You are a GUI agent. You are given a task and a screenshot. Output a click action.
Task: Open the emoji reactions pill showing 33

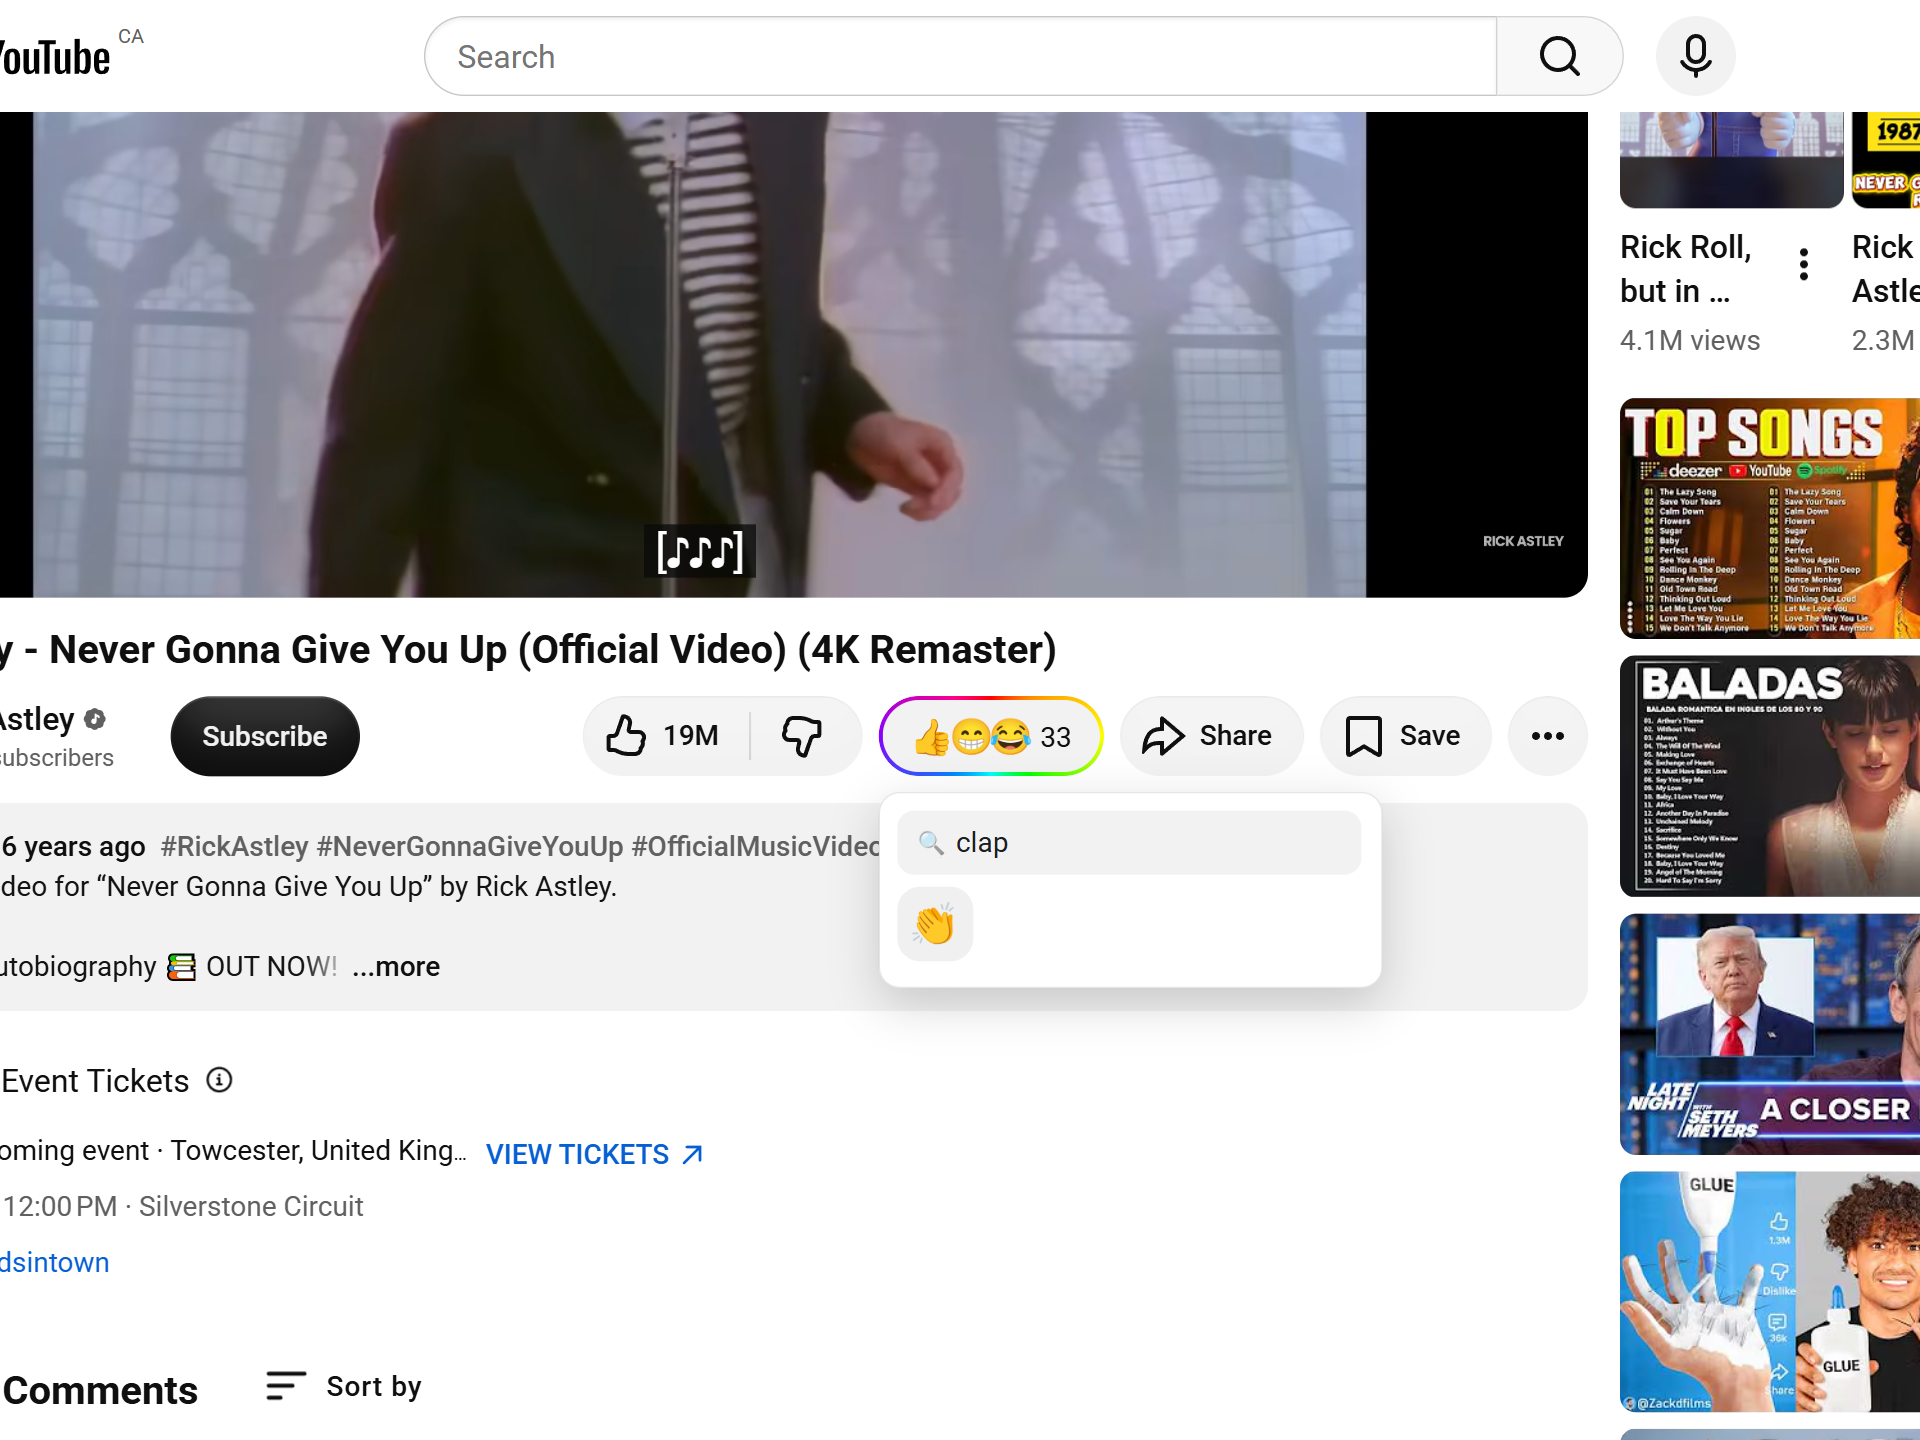tap(991, 736)
